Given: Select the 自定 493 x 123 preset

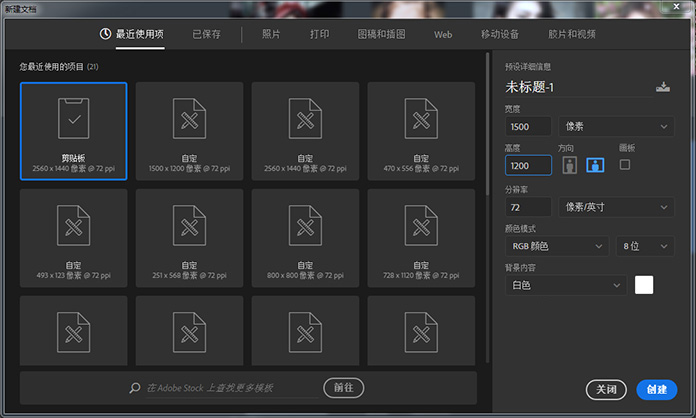Looking at the screenshot, I should click(x=74, y=238).
